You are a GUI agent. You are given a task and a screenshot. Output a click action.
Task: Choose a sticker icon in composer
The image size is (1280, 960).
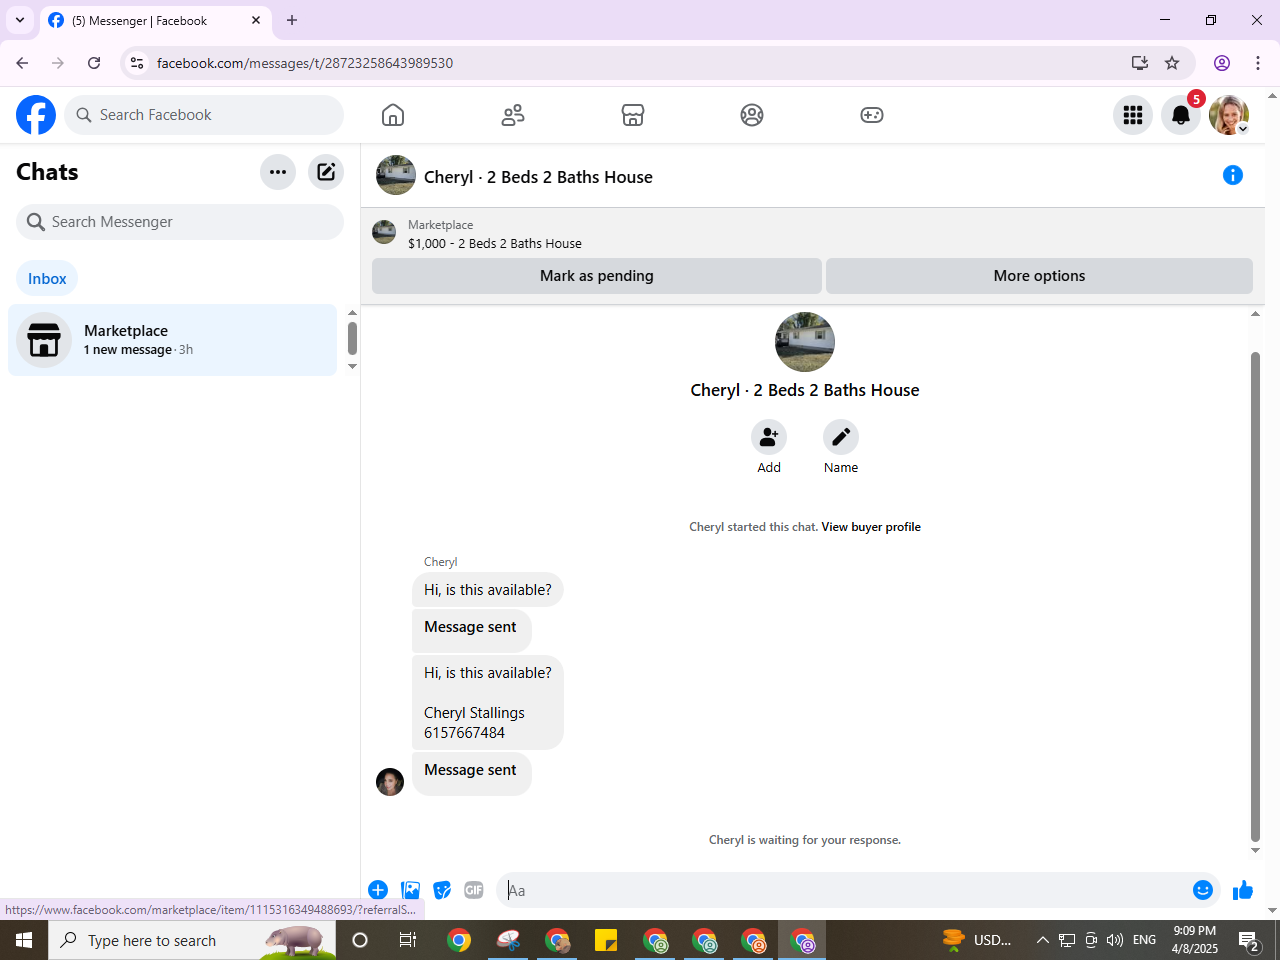click(x=442, y=890)
